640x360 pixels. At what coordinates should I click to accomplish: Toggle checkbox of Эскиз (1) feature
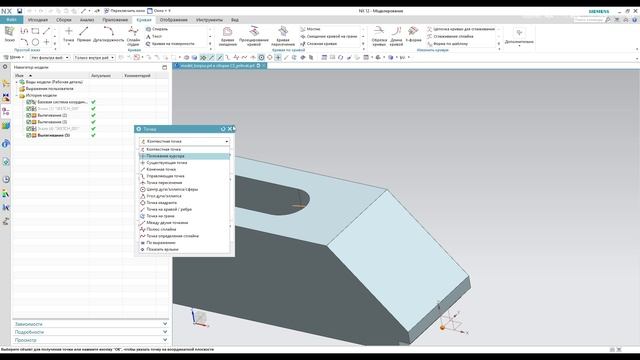coord(29,109)
